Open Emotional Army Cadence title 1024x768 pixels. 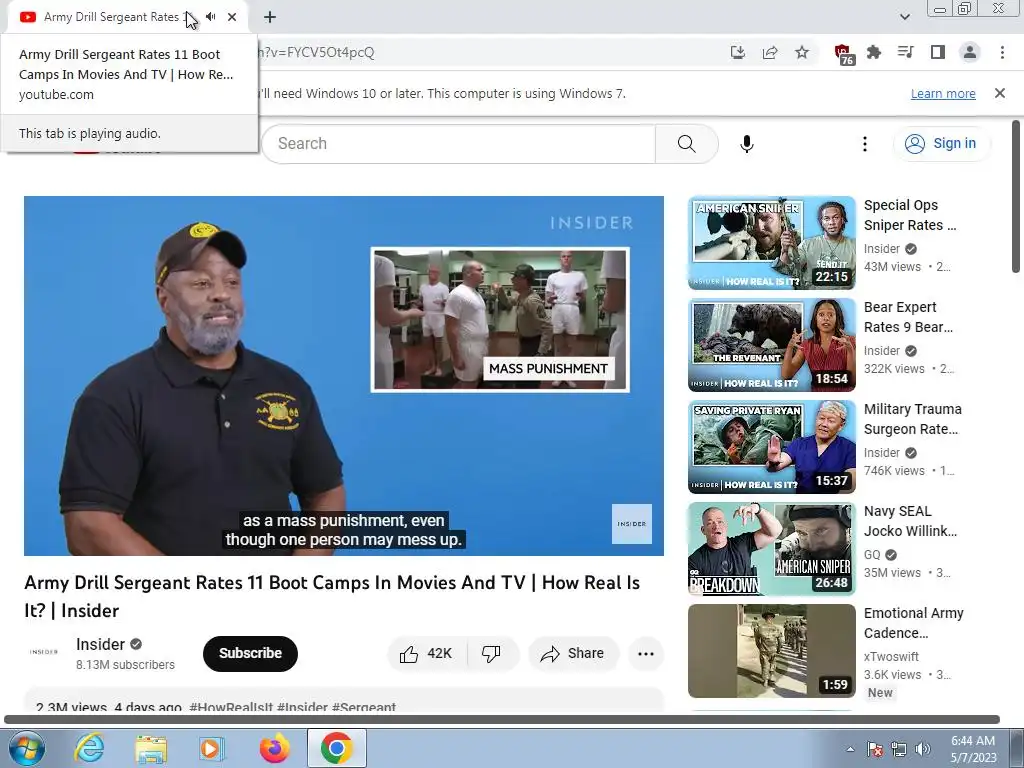[914, 622]
